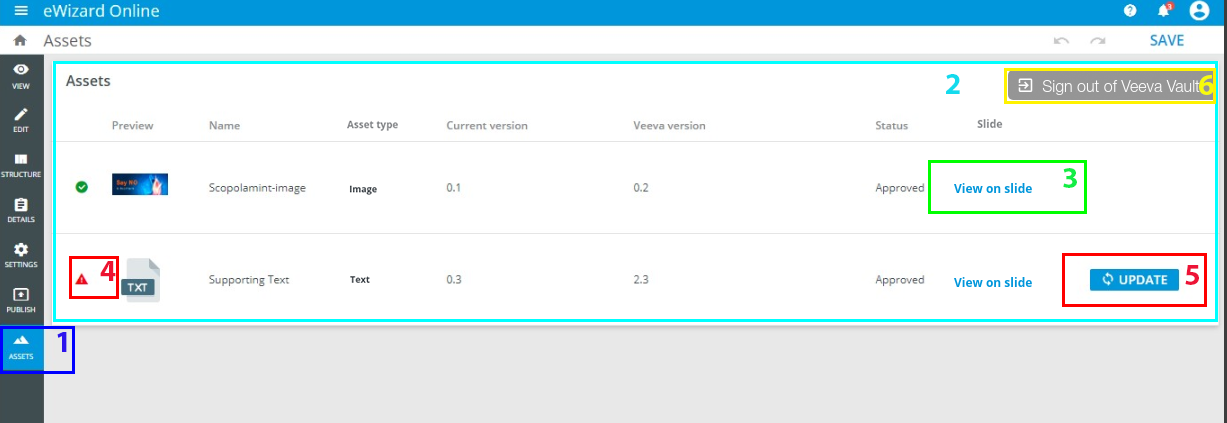This screenshot has height=423, width=1227.
Task: Open the Details panel in the sidebar
Action: coord(21,211)
